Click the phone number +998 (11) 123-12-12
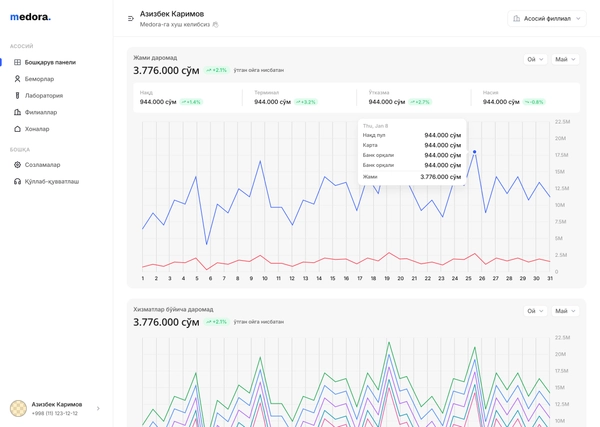Viewport: 600px width, 427px height. pos(55,414)
